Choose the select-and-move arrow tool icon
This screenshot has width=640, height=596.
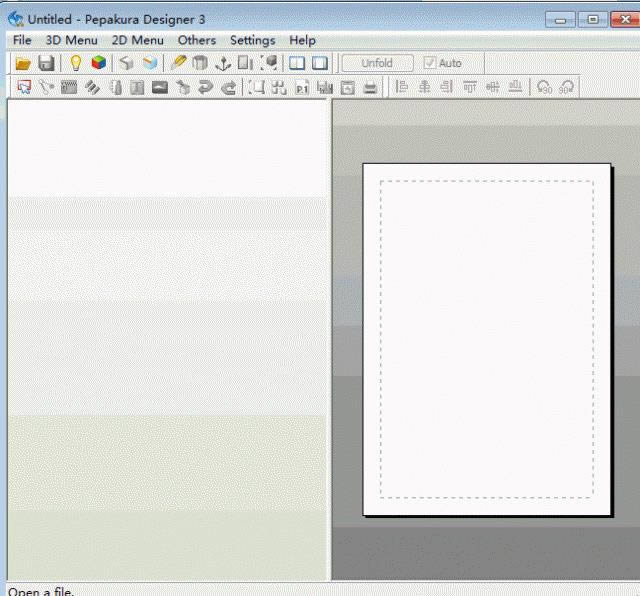[23, 88]
